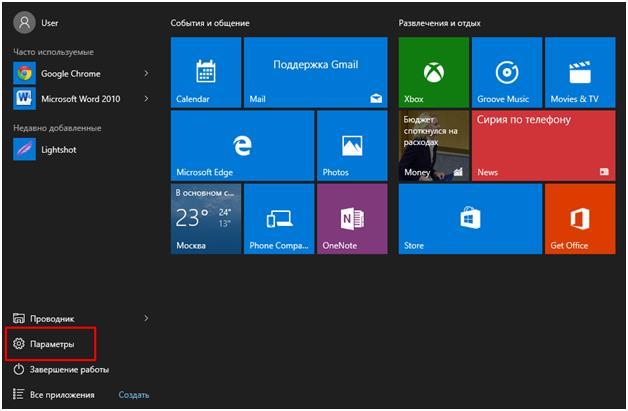628x411 pixels.
Task: Click the User account name
Action: [50, 23]
